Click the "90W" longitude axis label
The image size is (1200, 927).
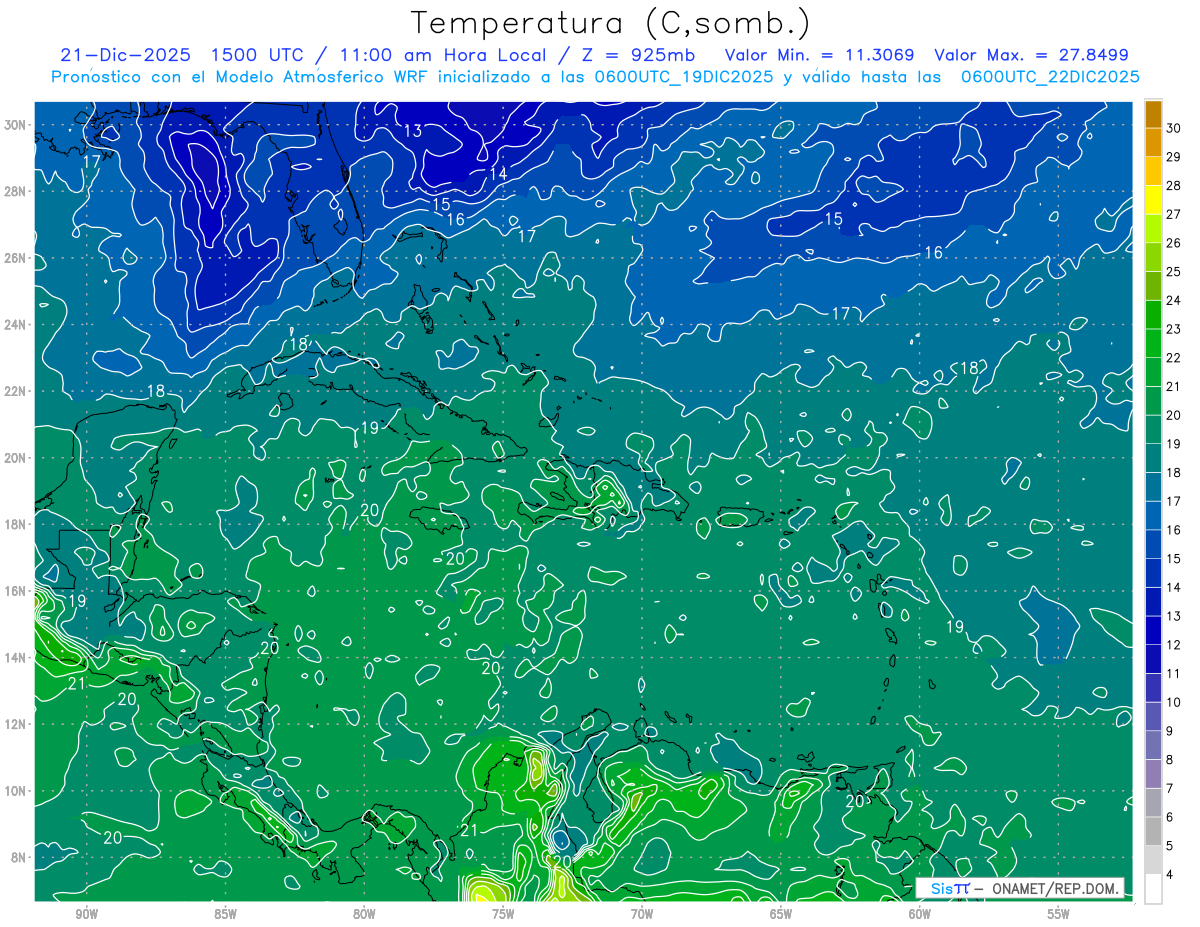pyautogui.click(x=86, y=914)
